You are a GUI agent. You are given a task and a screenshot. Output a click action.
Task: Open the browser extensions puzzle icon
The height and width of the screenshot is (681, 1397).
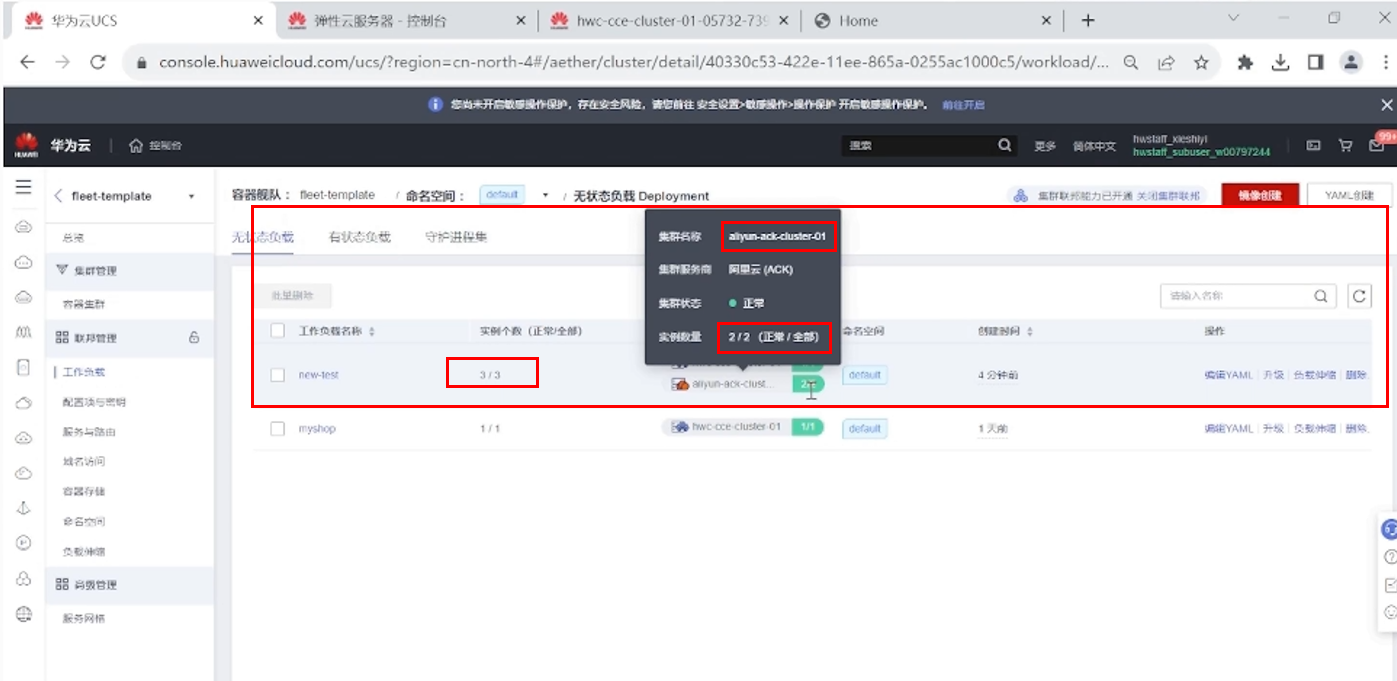1245,62
